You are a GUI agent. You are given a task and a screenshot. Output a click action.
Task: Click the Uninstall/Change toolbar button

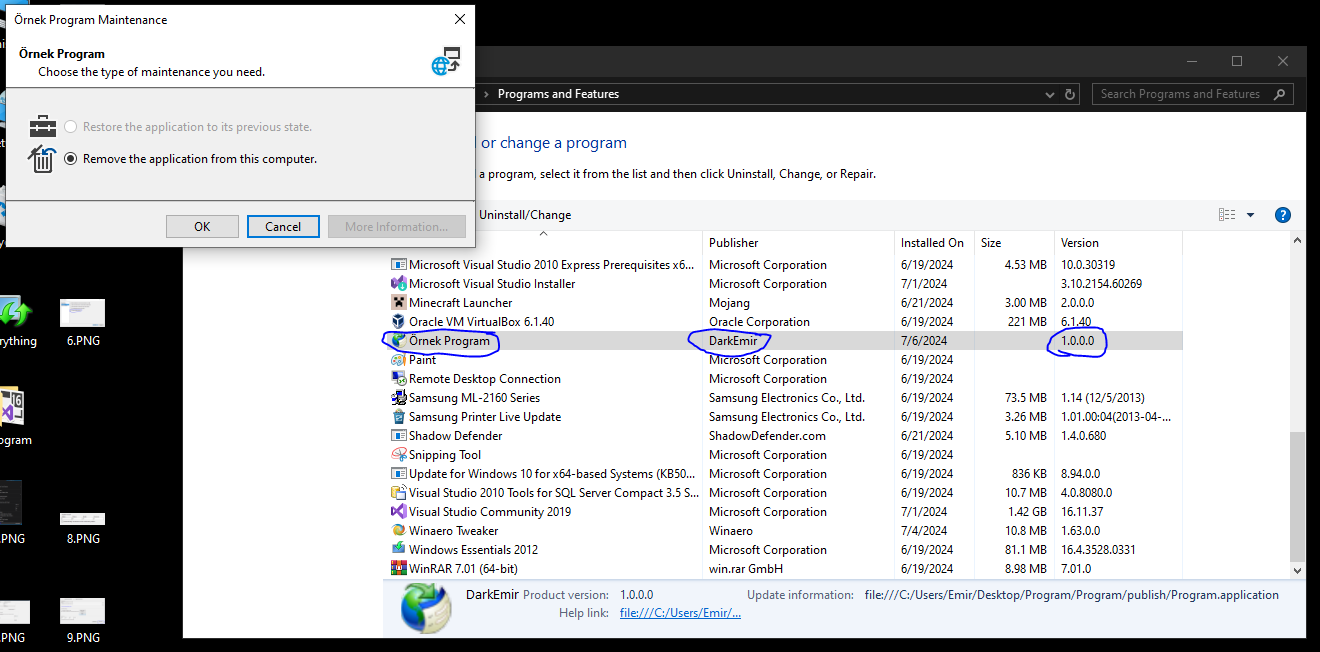525,215
